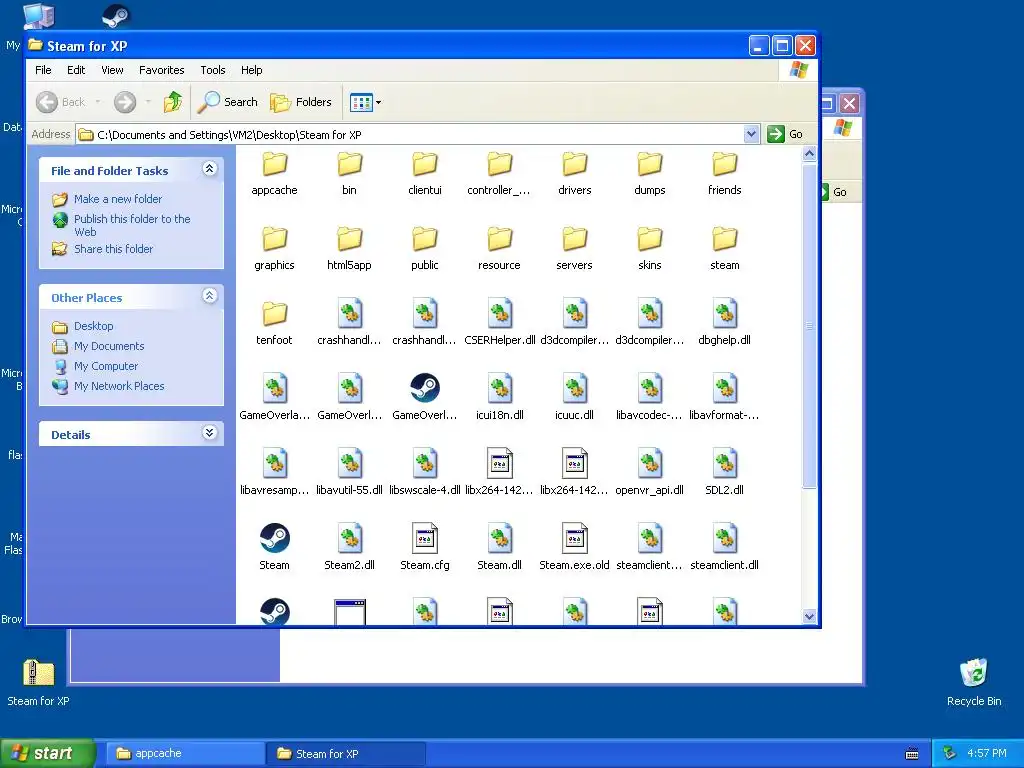Open the Back button history dropdown
Screen dimensions: 1024x768
[x=98, y=102]
